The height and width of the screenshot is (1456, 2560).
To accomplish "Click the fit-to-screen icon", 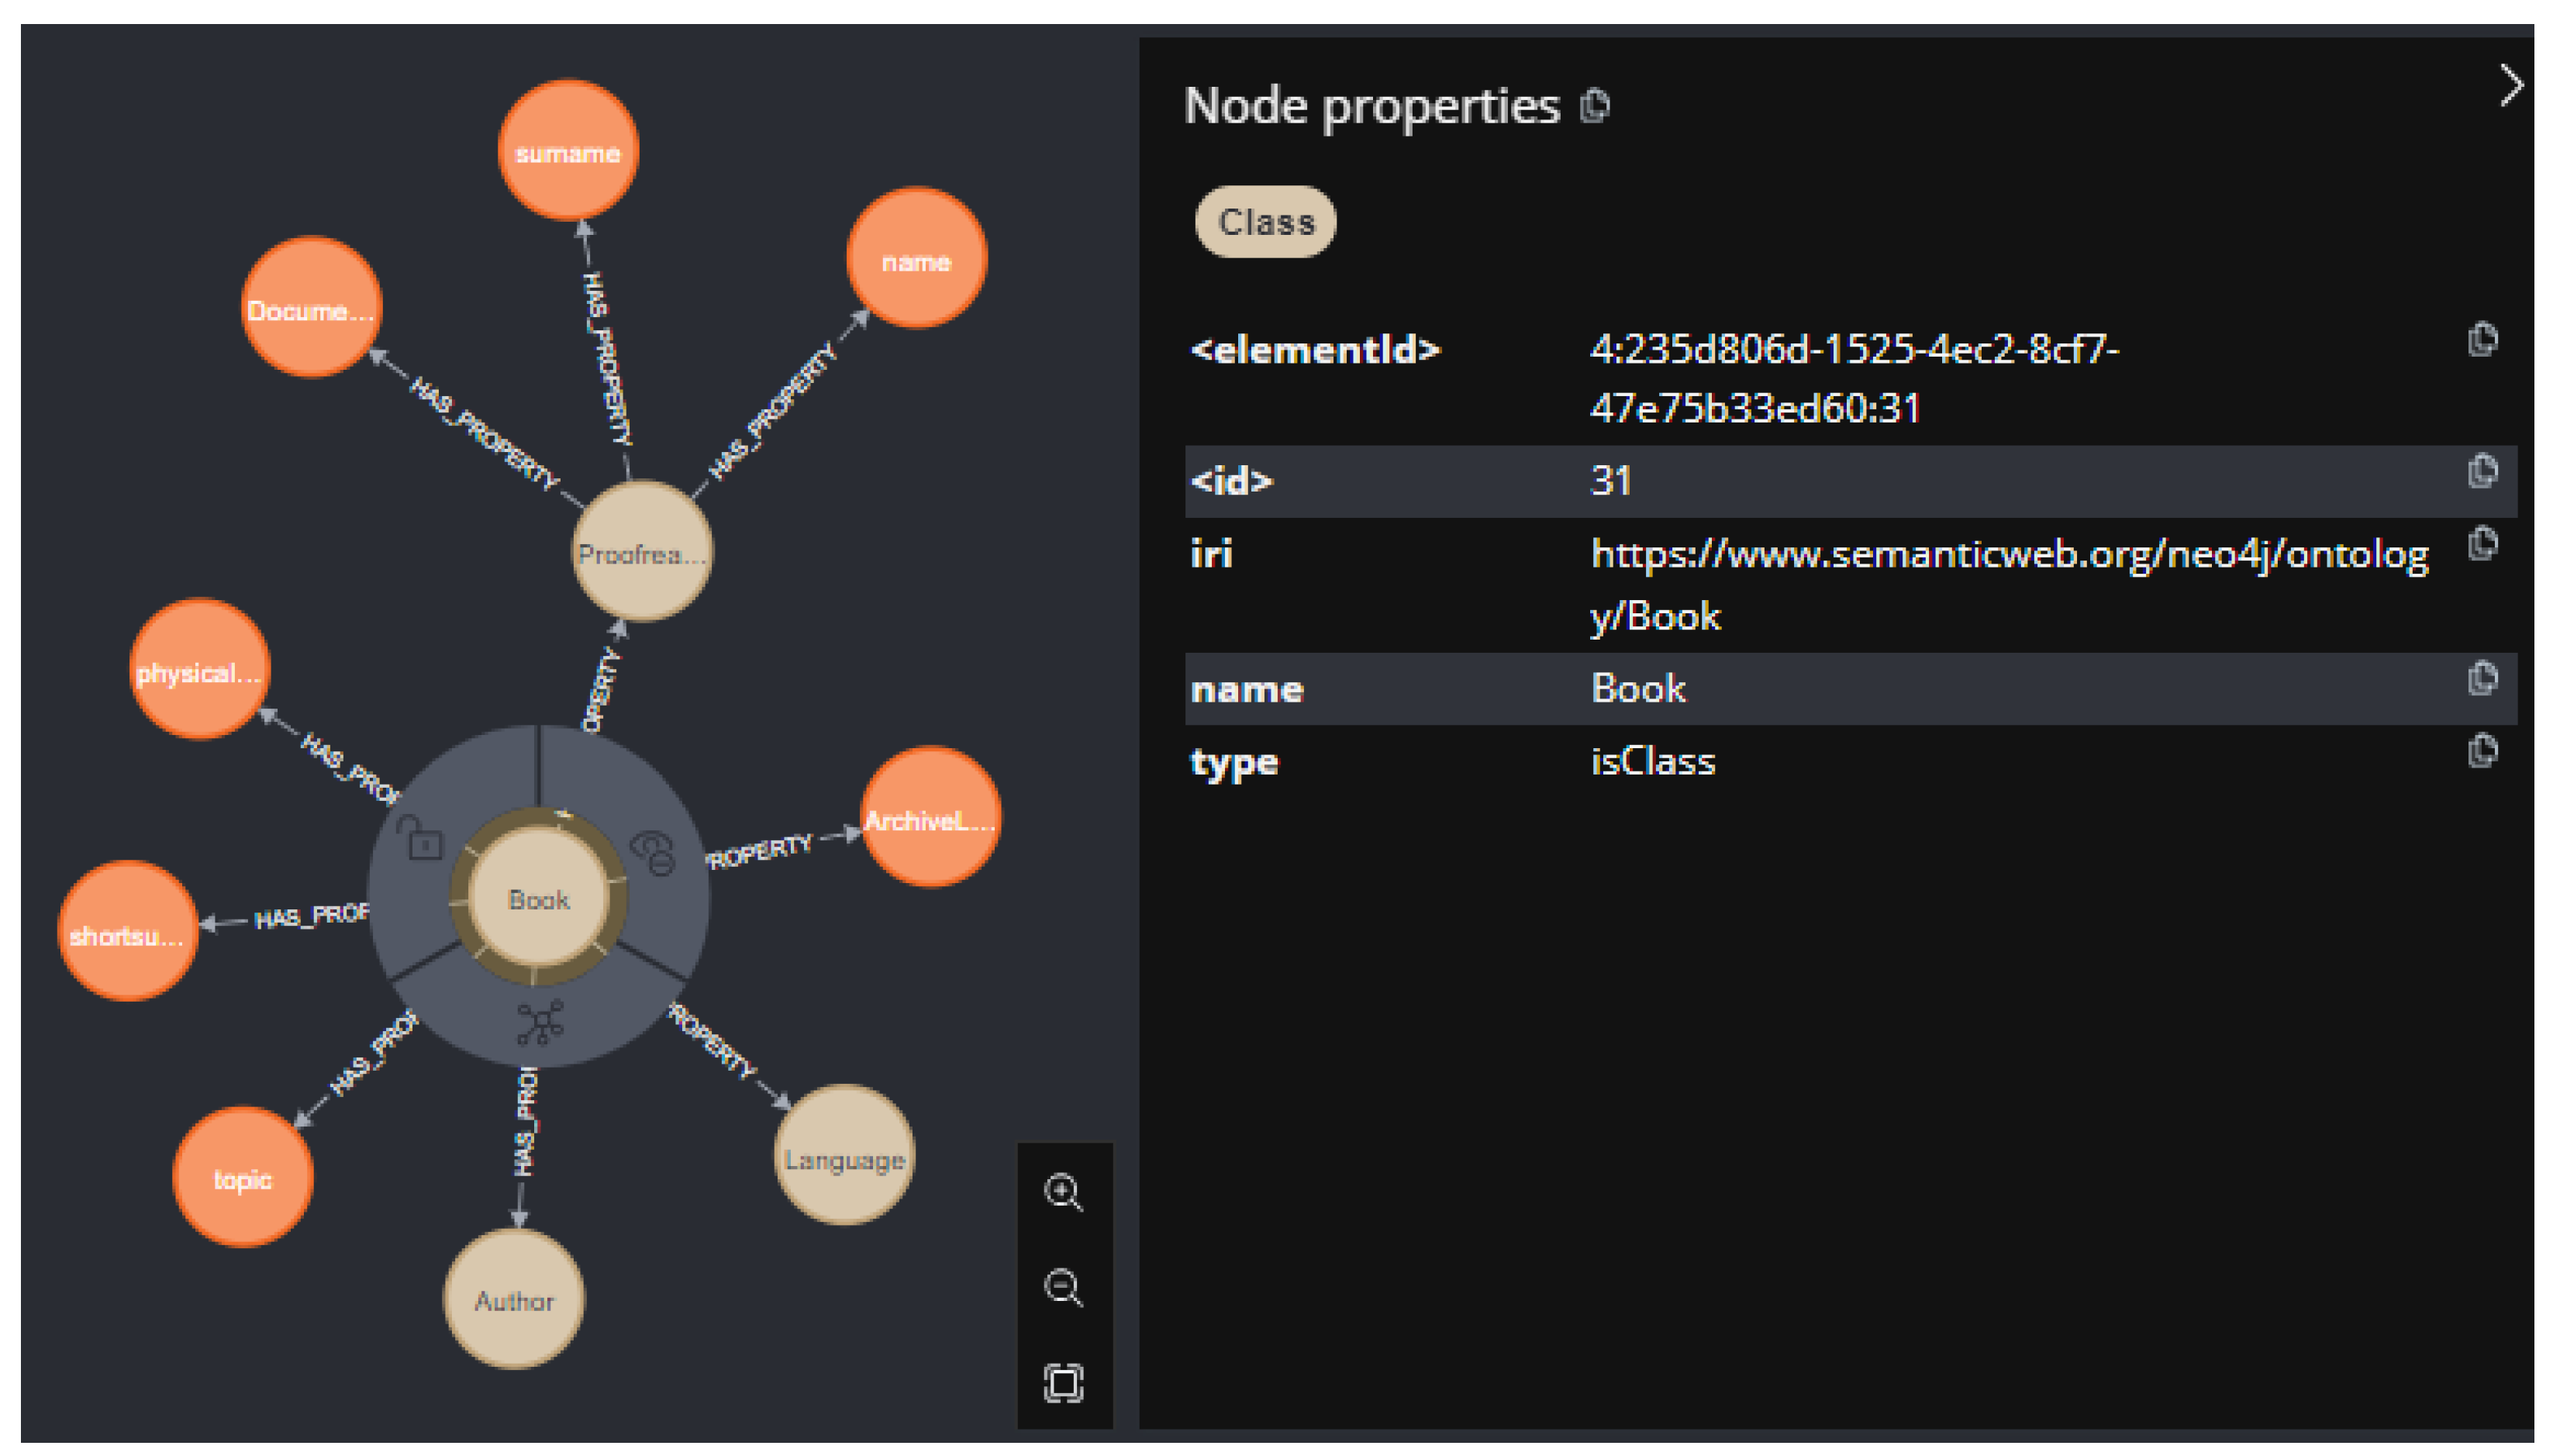I will coord(1063,1383).
